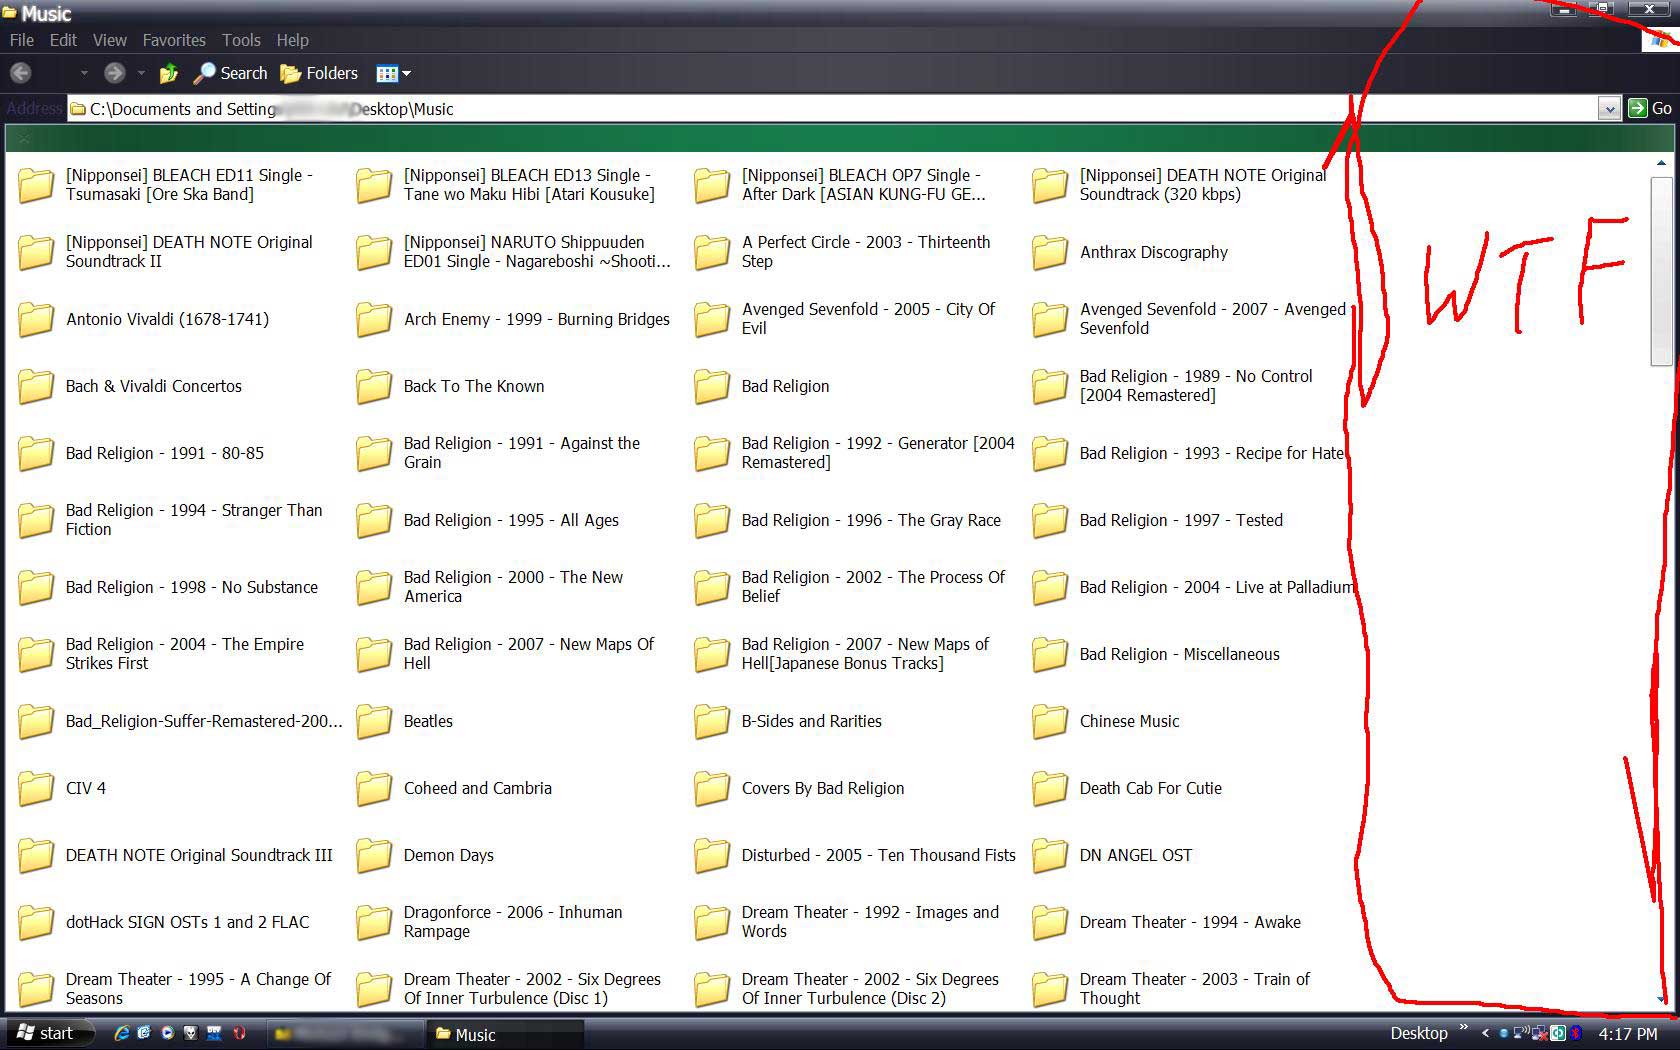Select Dream Theater 1994 Awake folder icon
This screenshot has width=1680, height=1050.
[x=1050, y=922]
